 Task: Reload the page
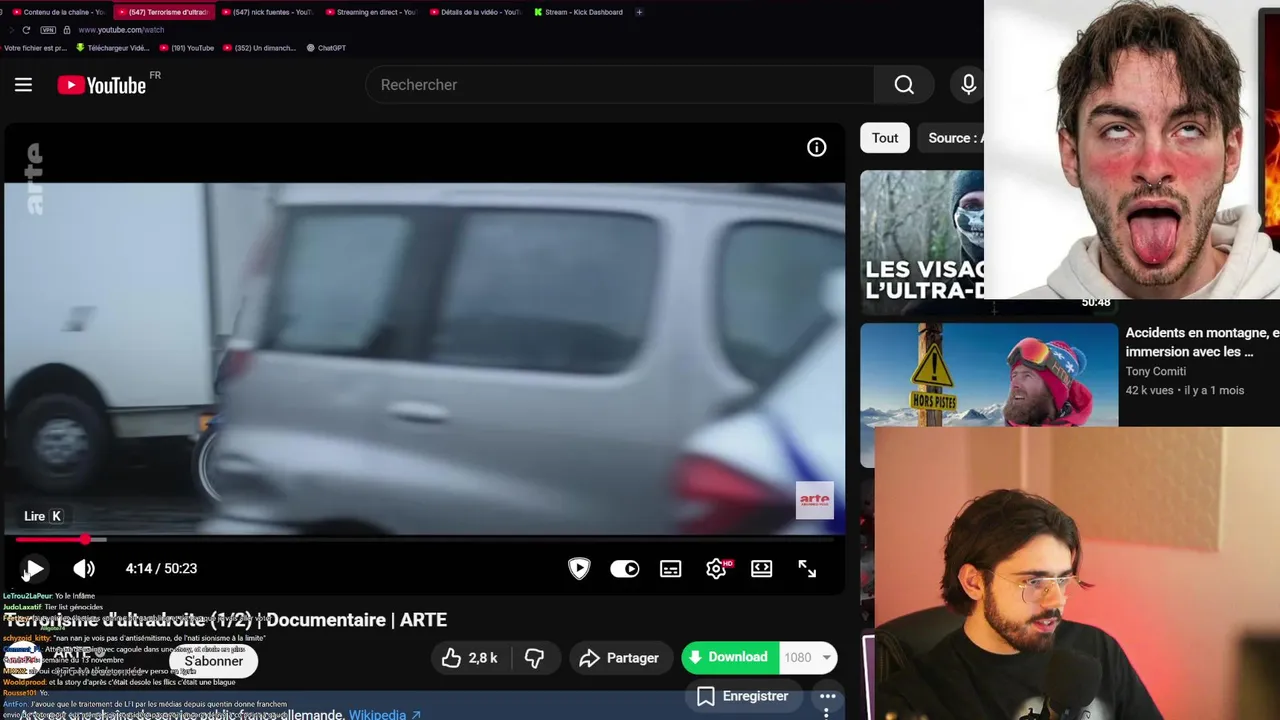tap(26, 30)
